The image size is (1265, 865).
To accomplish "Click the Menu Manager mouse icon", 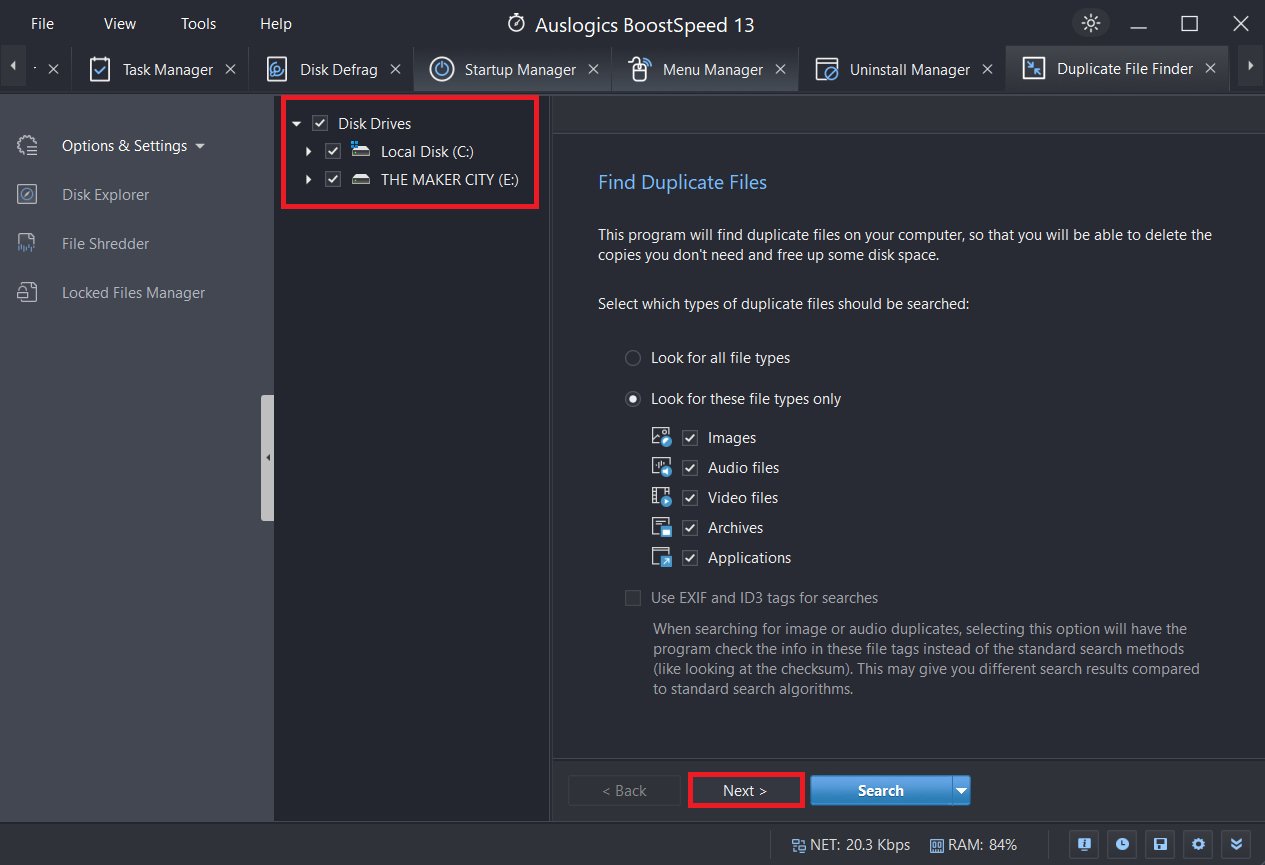I will (640, 69).
